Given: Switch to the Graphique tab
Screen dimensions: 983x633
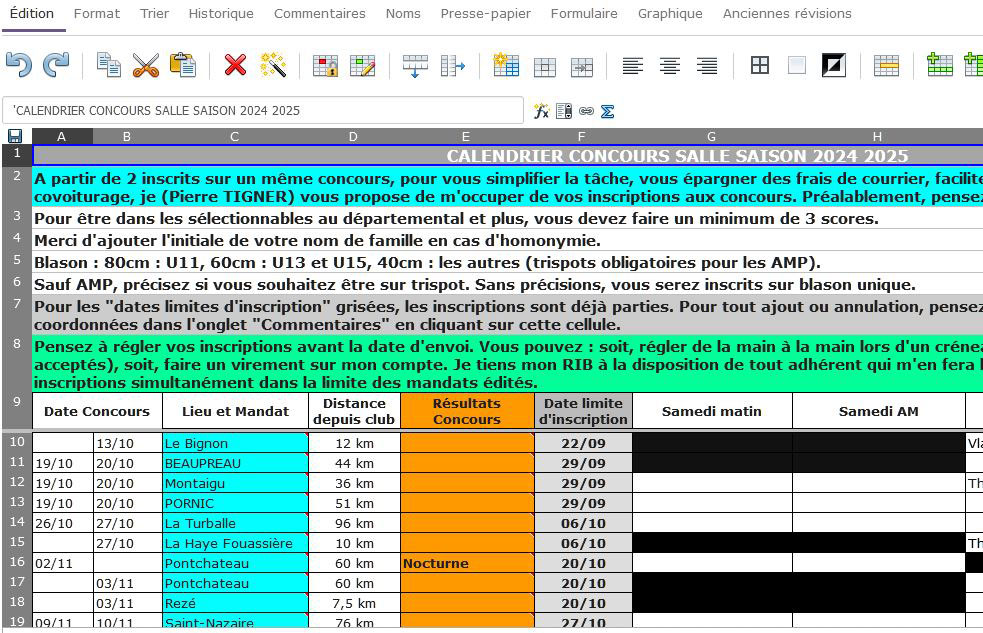Looking at the screenshot, I should pos(670,14).
